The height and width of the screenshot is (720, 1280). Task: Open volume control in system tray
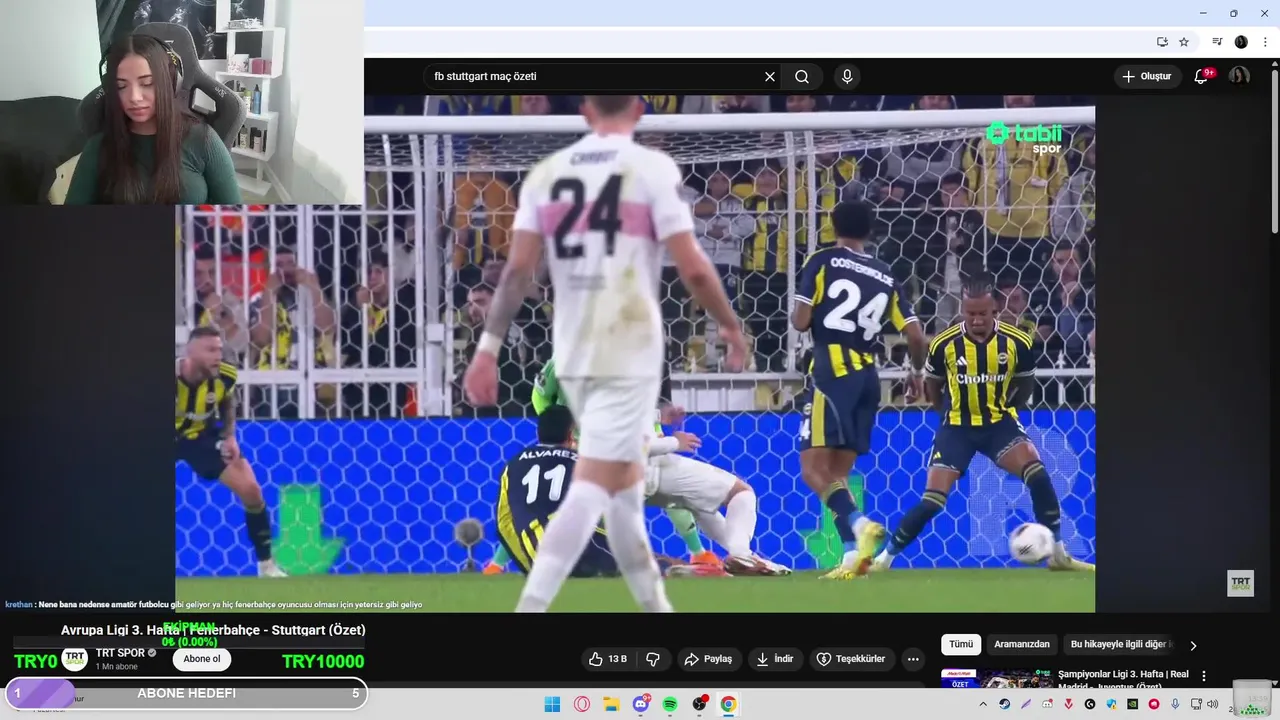click(x=1212, y=704)
